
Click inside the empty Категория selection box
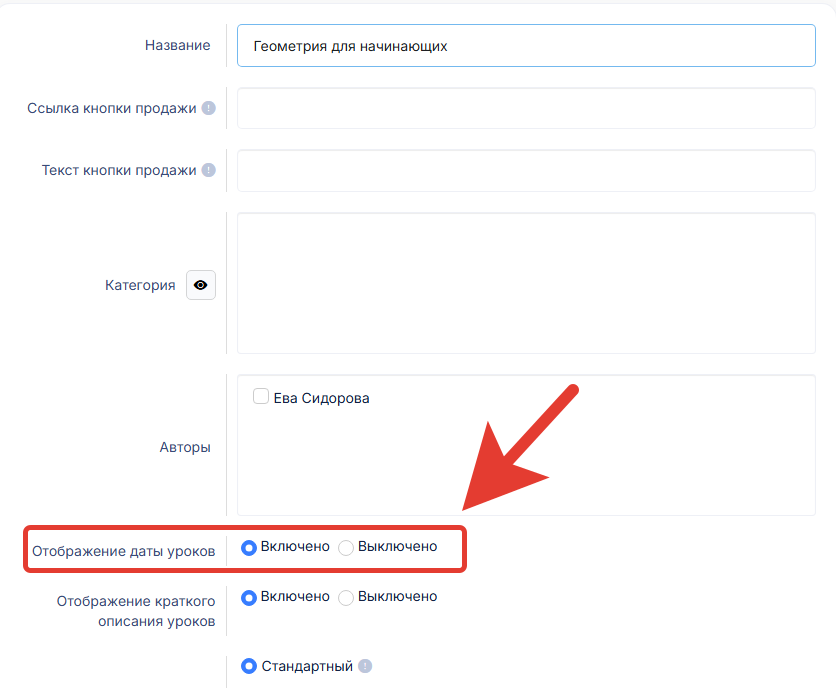[x=526, y=283]
